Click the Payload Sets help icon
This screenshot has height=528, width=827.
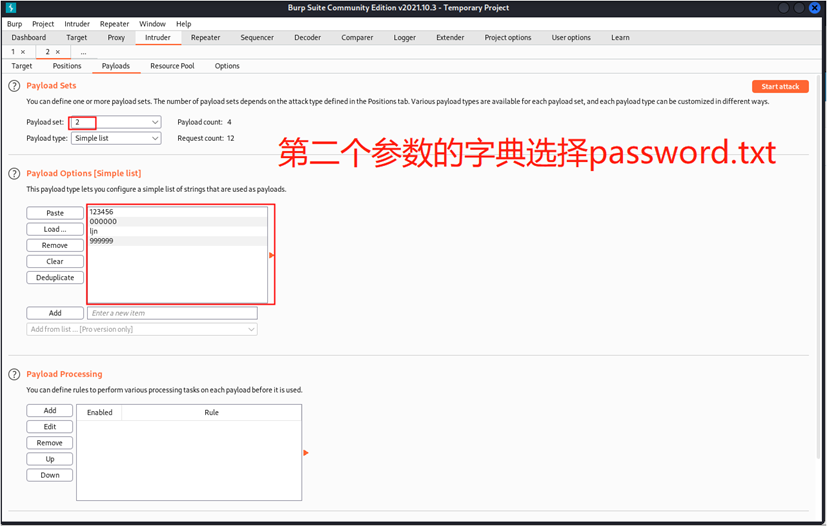[14, 86]
